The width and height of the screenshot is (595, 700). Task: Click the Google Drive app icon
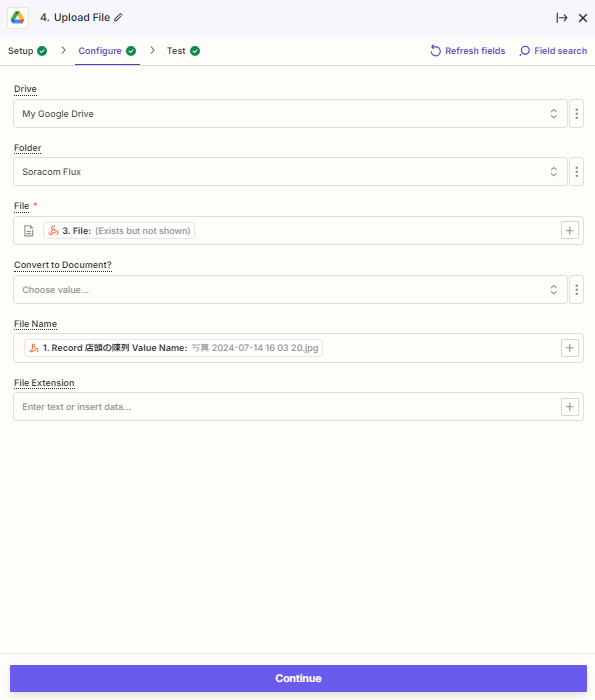[x=18, y=18]
